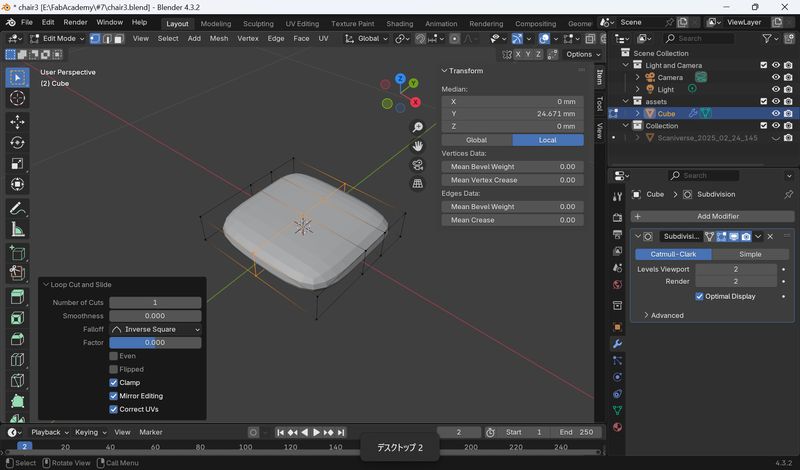
Task: Click the pan view hand icon
Action: click(x=417, y=146)
